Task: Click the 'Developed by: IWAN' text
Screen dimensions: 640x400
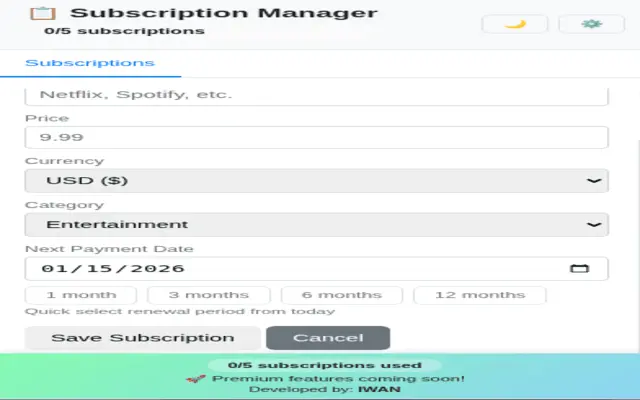Action: click(324, 389)
